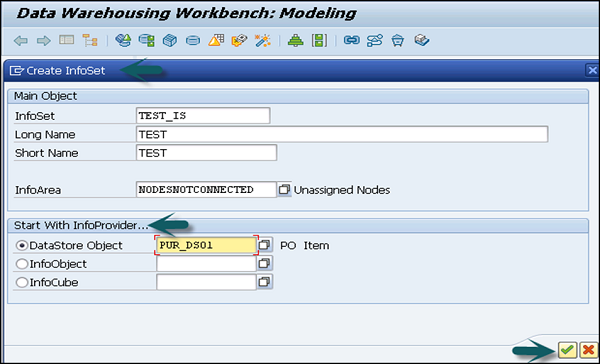Click the InfoCube cube toolbar icon
The width and height of the screenshot is (600, 364).
[x=170, y=40]
